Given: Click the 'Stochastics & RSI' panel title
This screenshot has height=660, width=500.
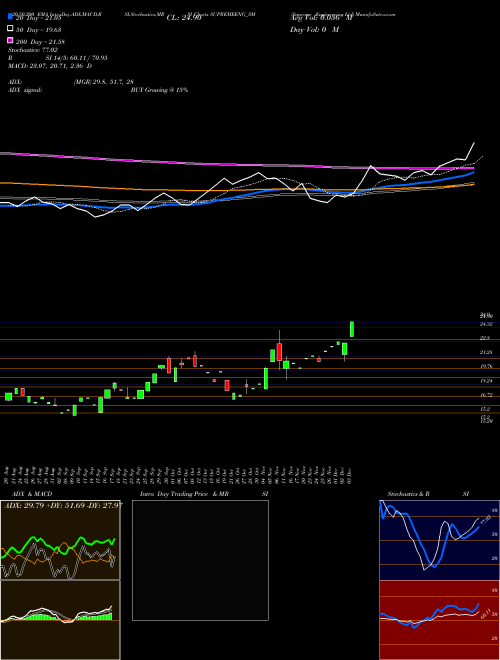Looking at the screenshot, I should tap(428, 494).
